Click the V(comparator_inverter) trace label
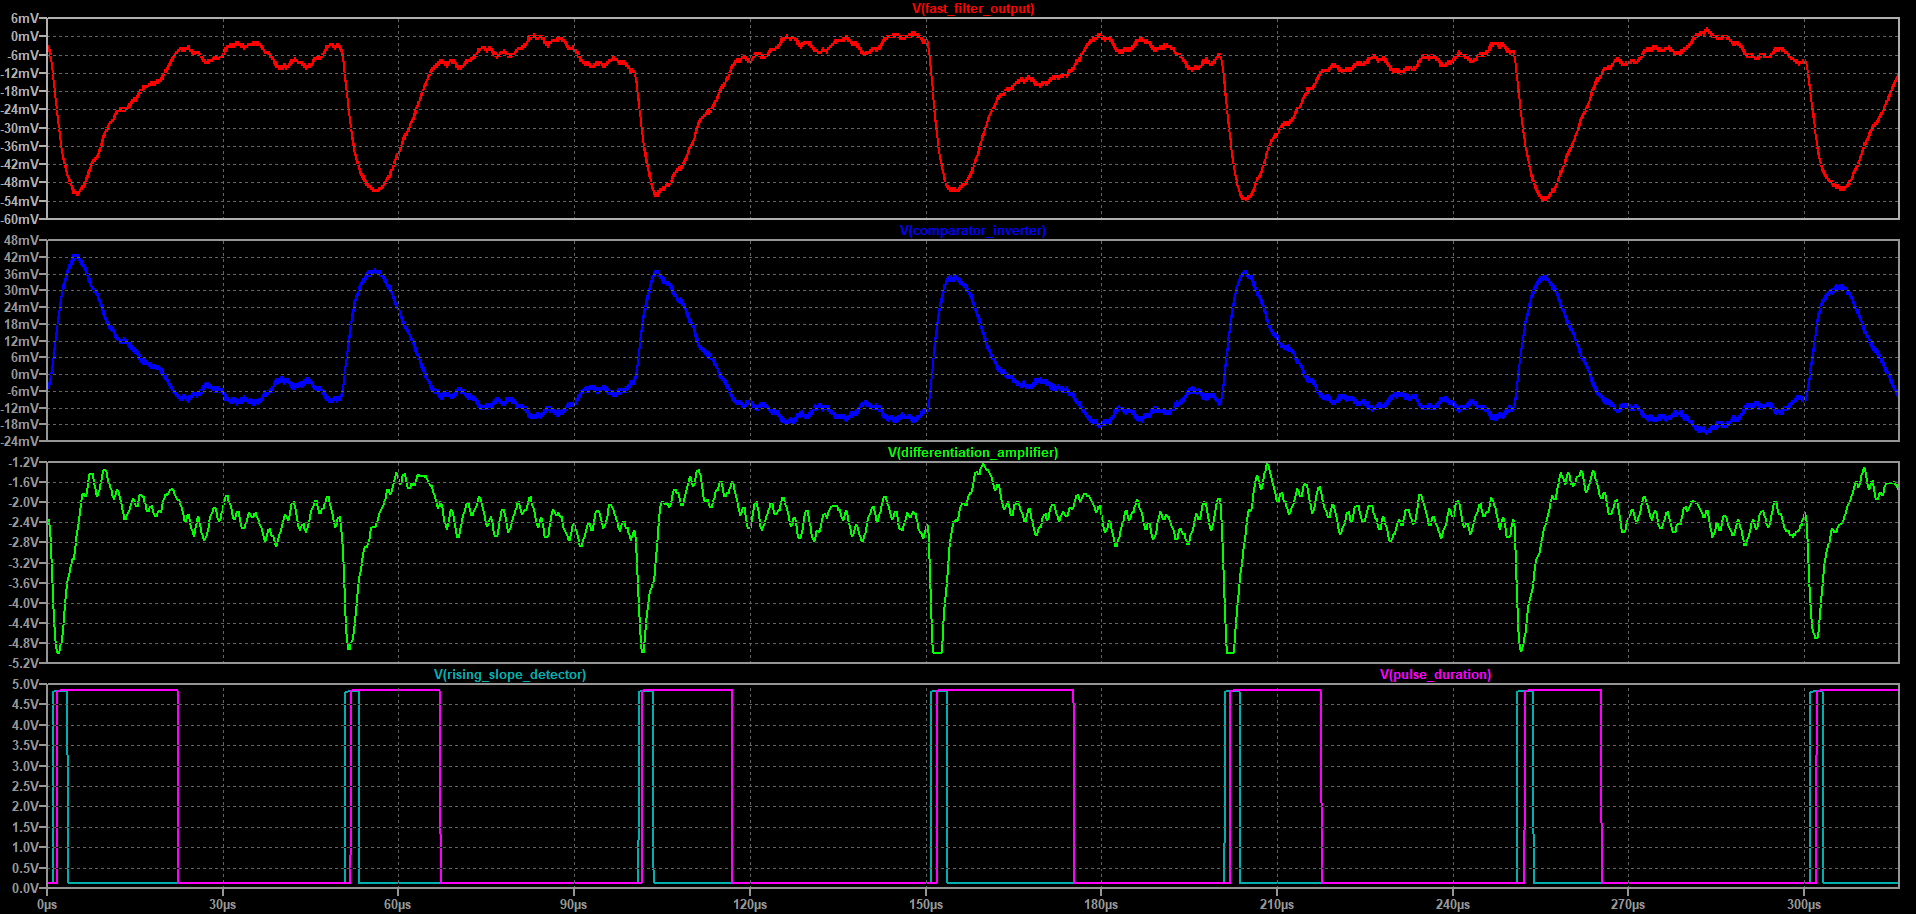Viewport: 1916px width, 914px height. pyautogui.click(x=973, y=231)
